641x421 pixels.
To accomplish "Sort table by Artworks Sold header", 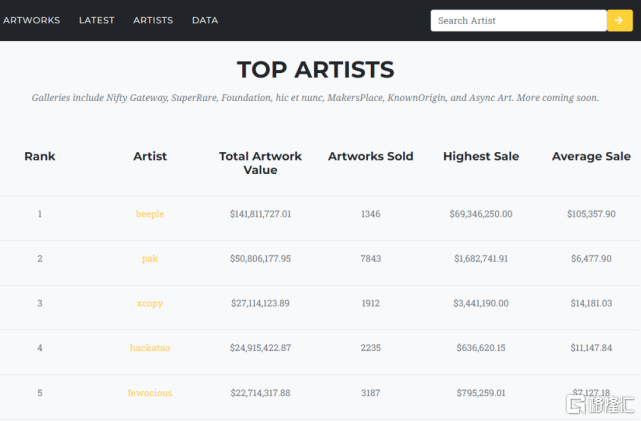I will point(370,156).
